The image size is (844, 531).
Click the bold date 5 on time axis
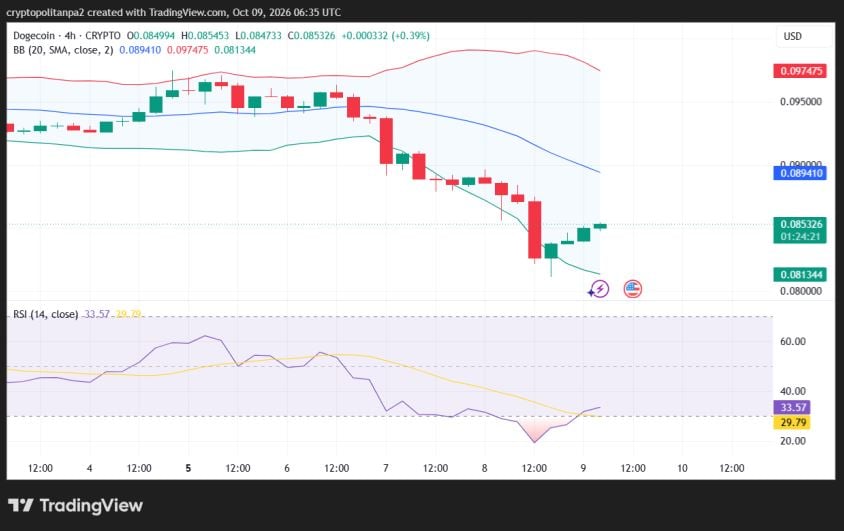[188, 468]
